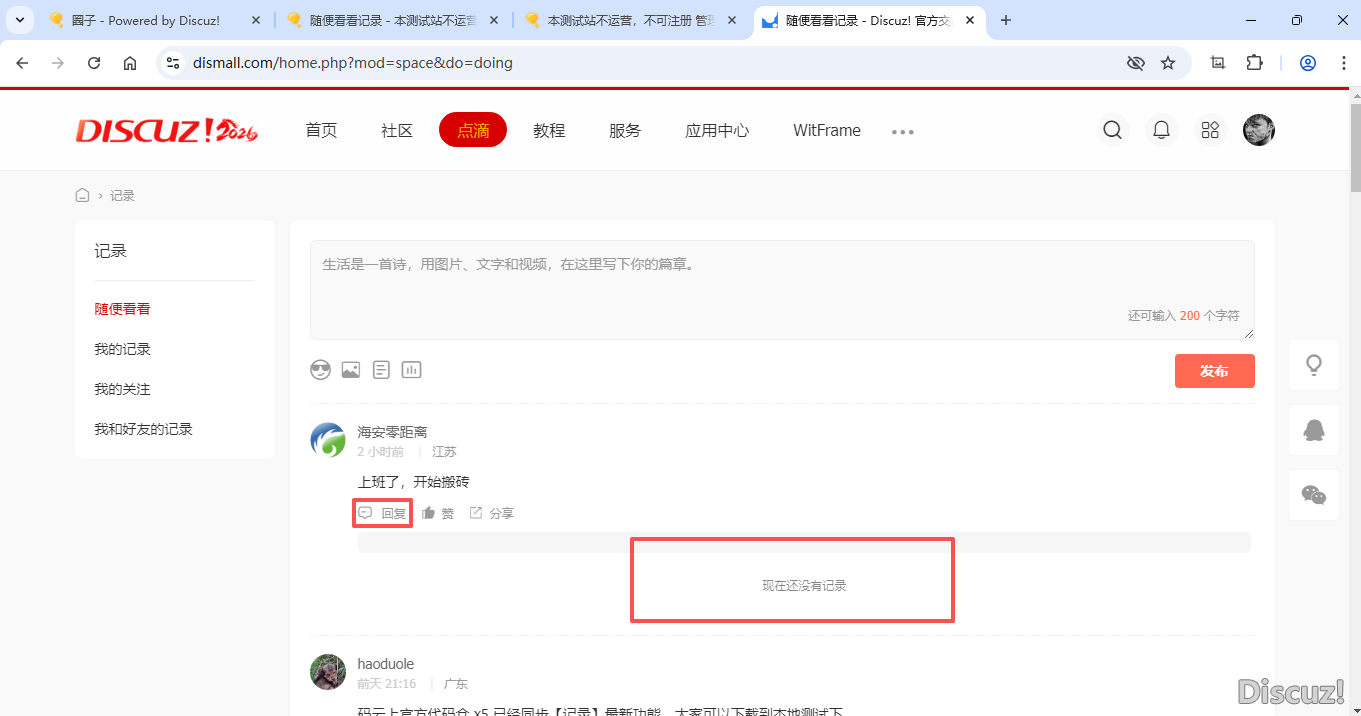The height and width of the screenshot is (716, 1361).
Task: Open the notification bell icon
Action: 1161,130
